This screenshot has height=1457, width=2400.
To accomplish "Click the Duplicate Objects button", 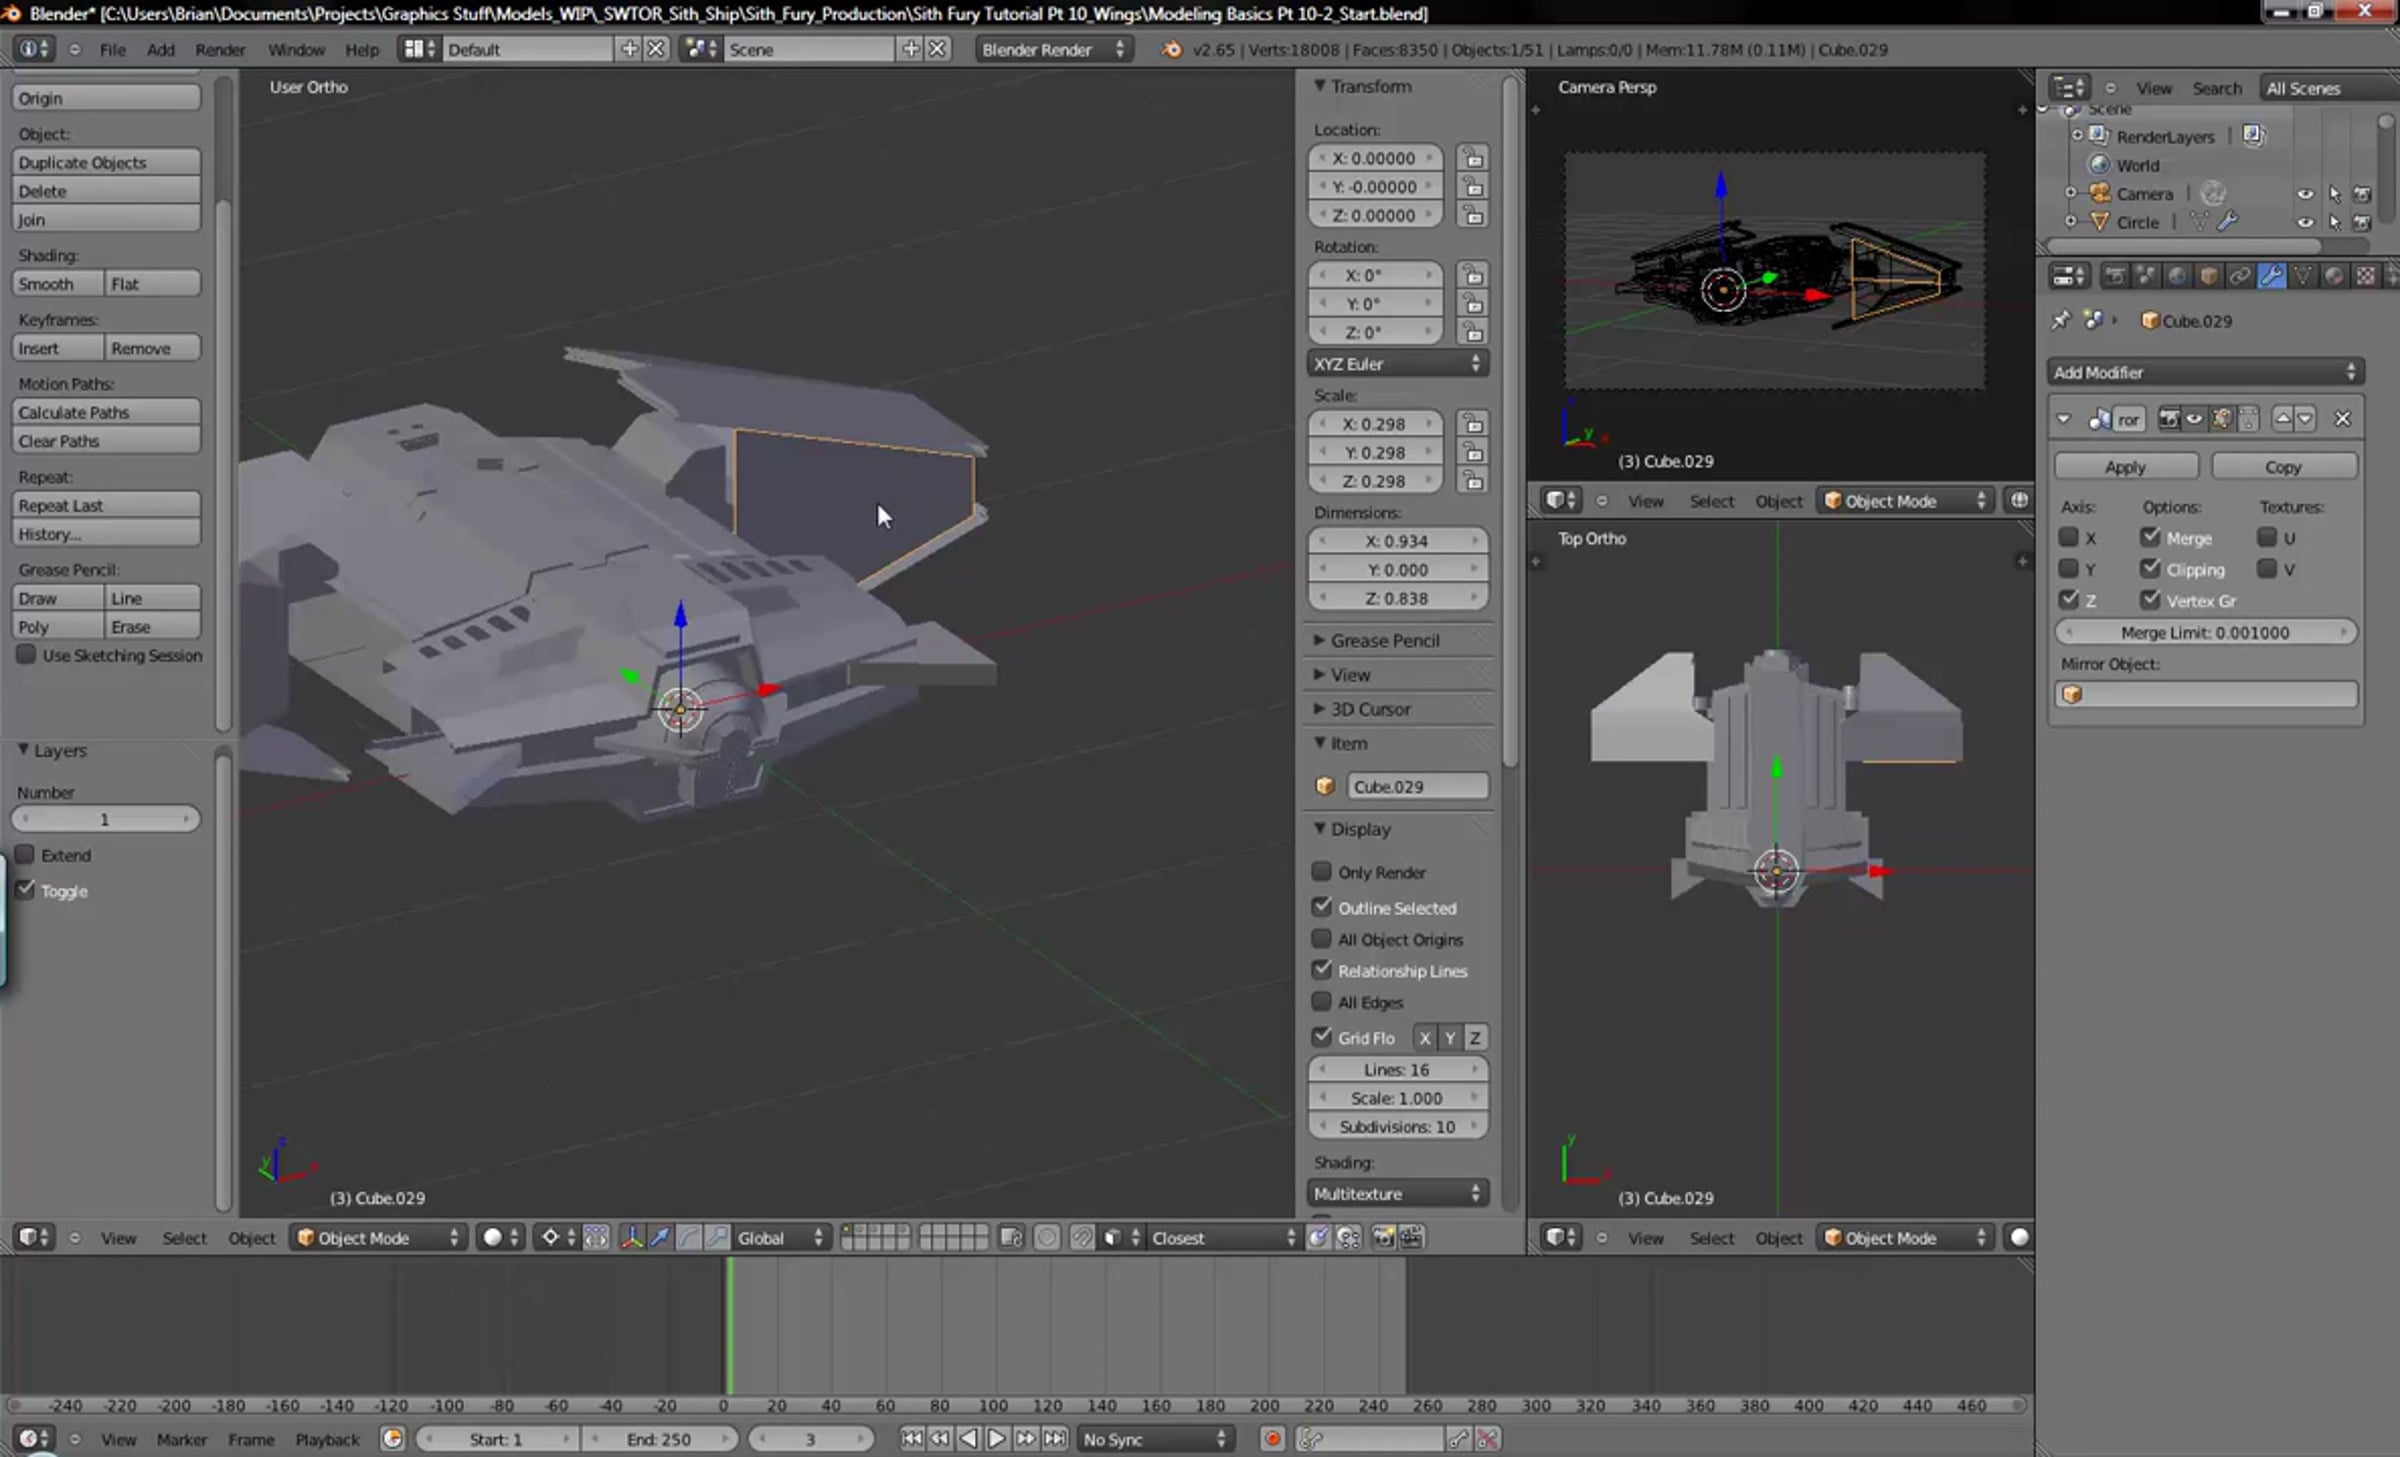I will point(106,162).
